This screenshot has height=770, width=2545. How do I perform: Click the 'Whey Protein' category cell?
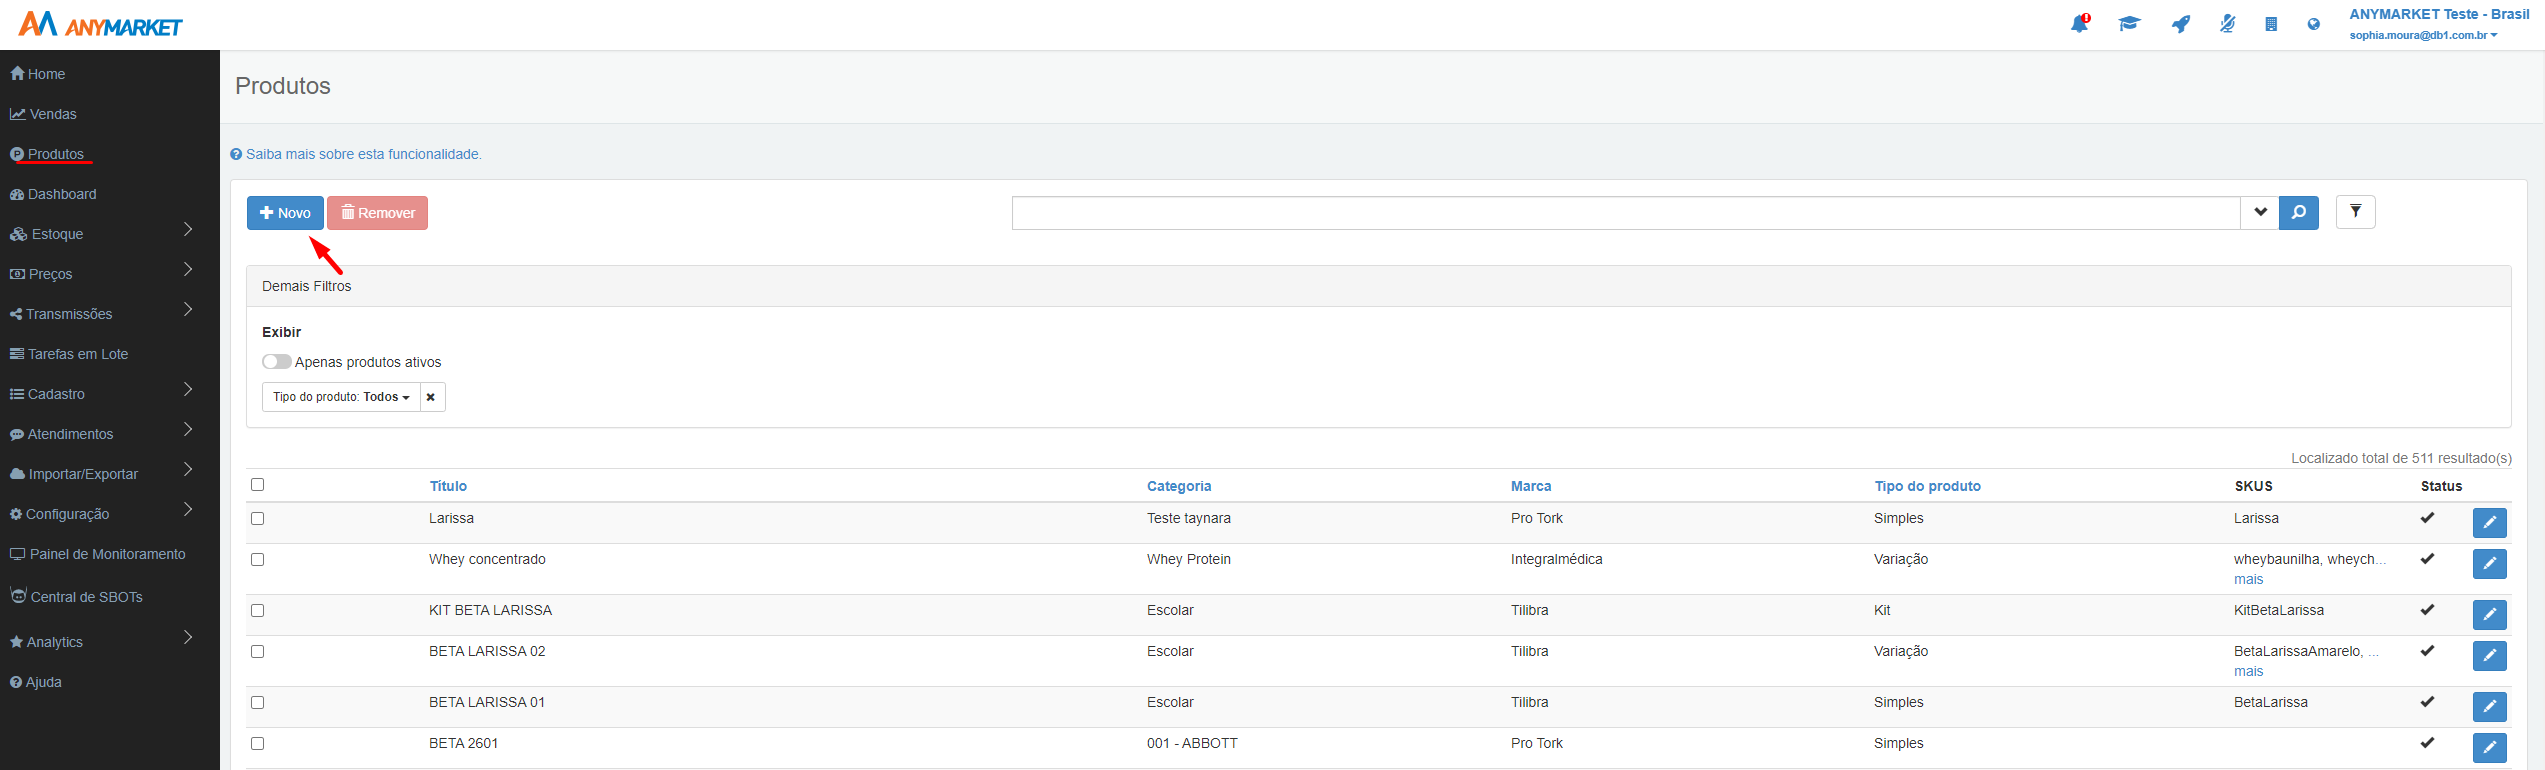(1188, 559)
